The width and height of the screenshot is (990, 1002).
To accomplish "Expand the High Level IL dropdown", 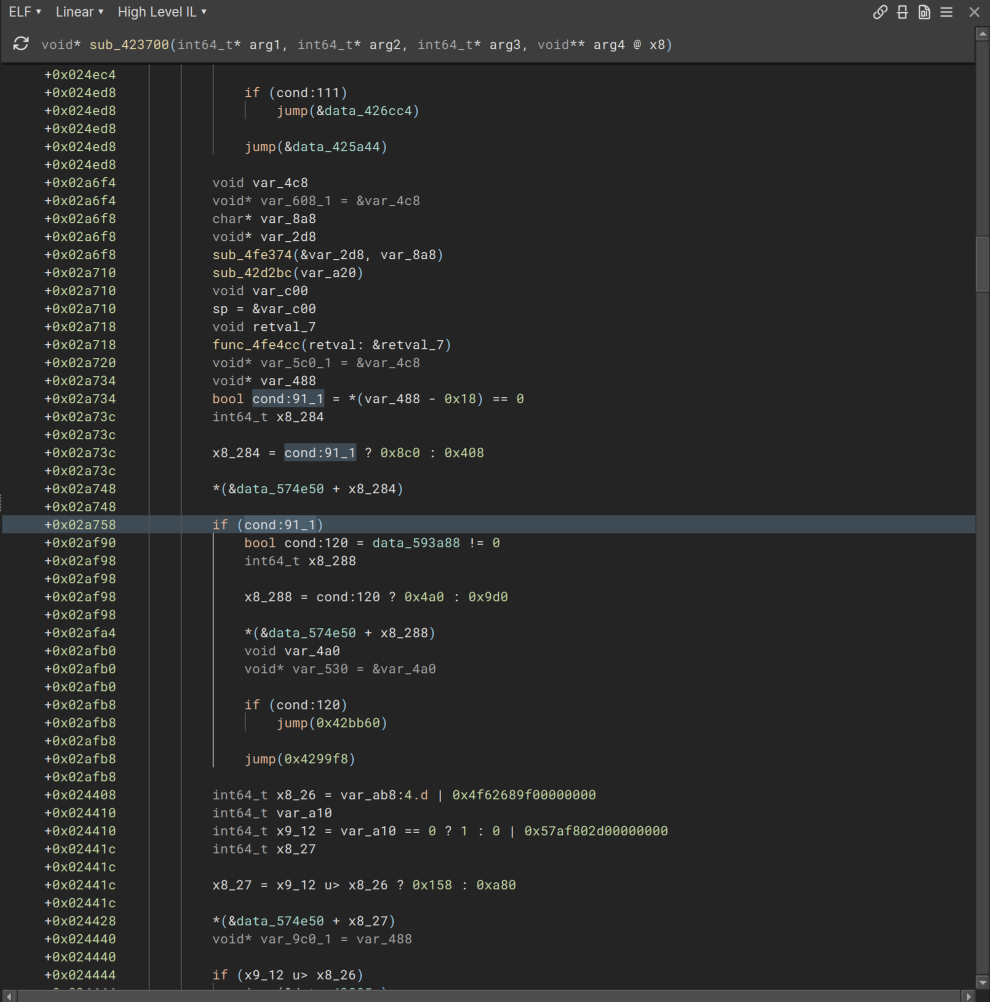I will point(162,12).
